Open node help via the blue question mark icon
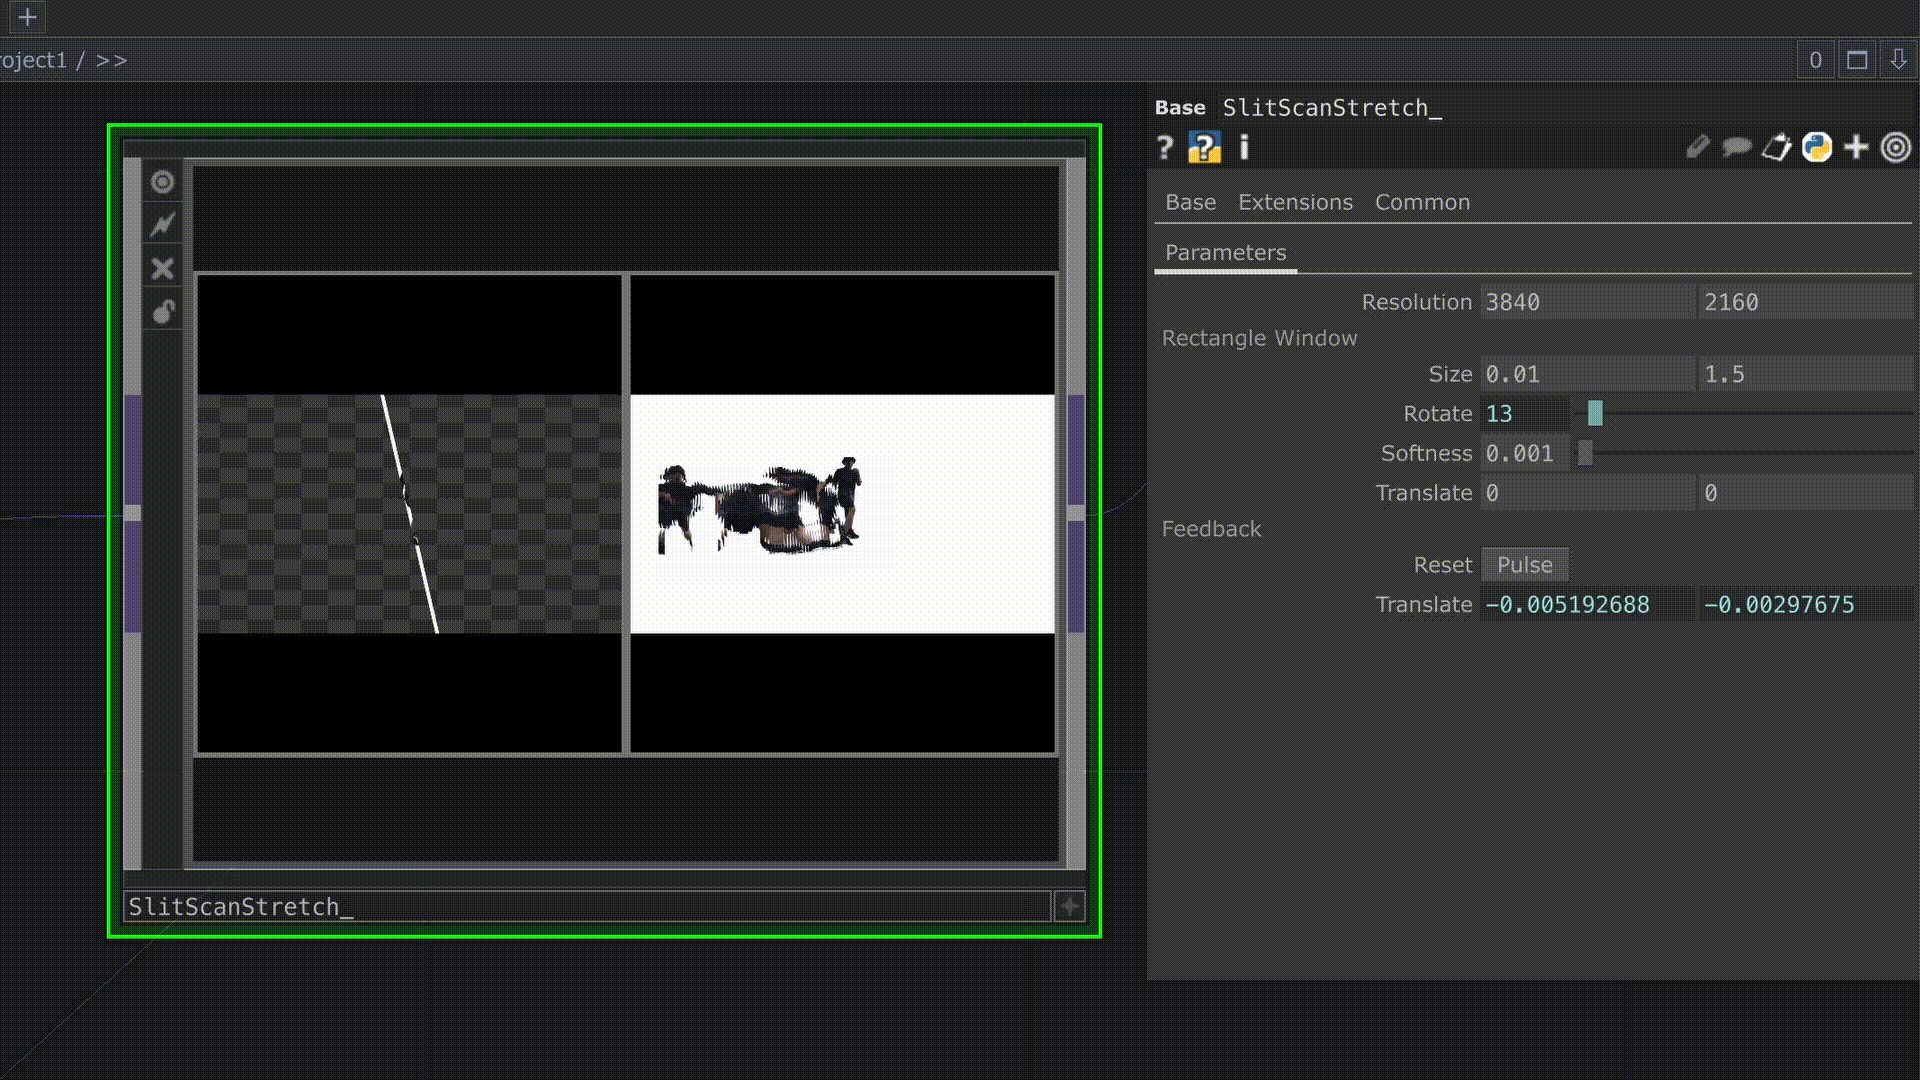 click(x=1205, y=148)
